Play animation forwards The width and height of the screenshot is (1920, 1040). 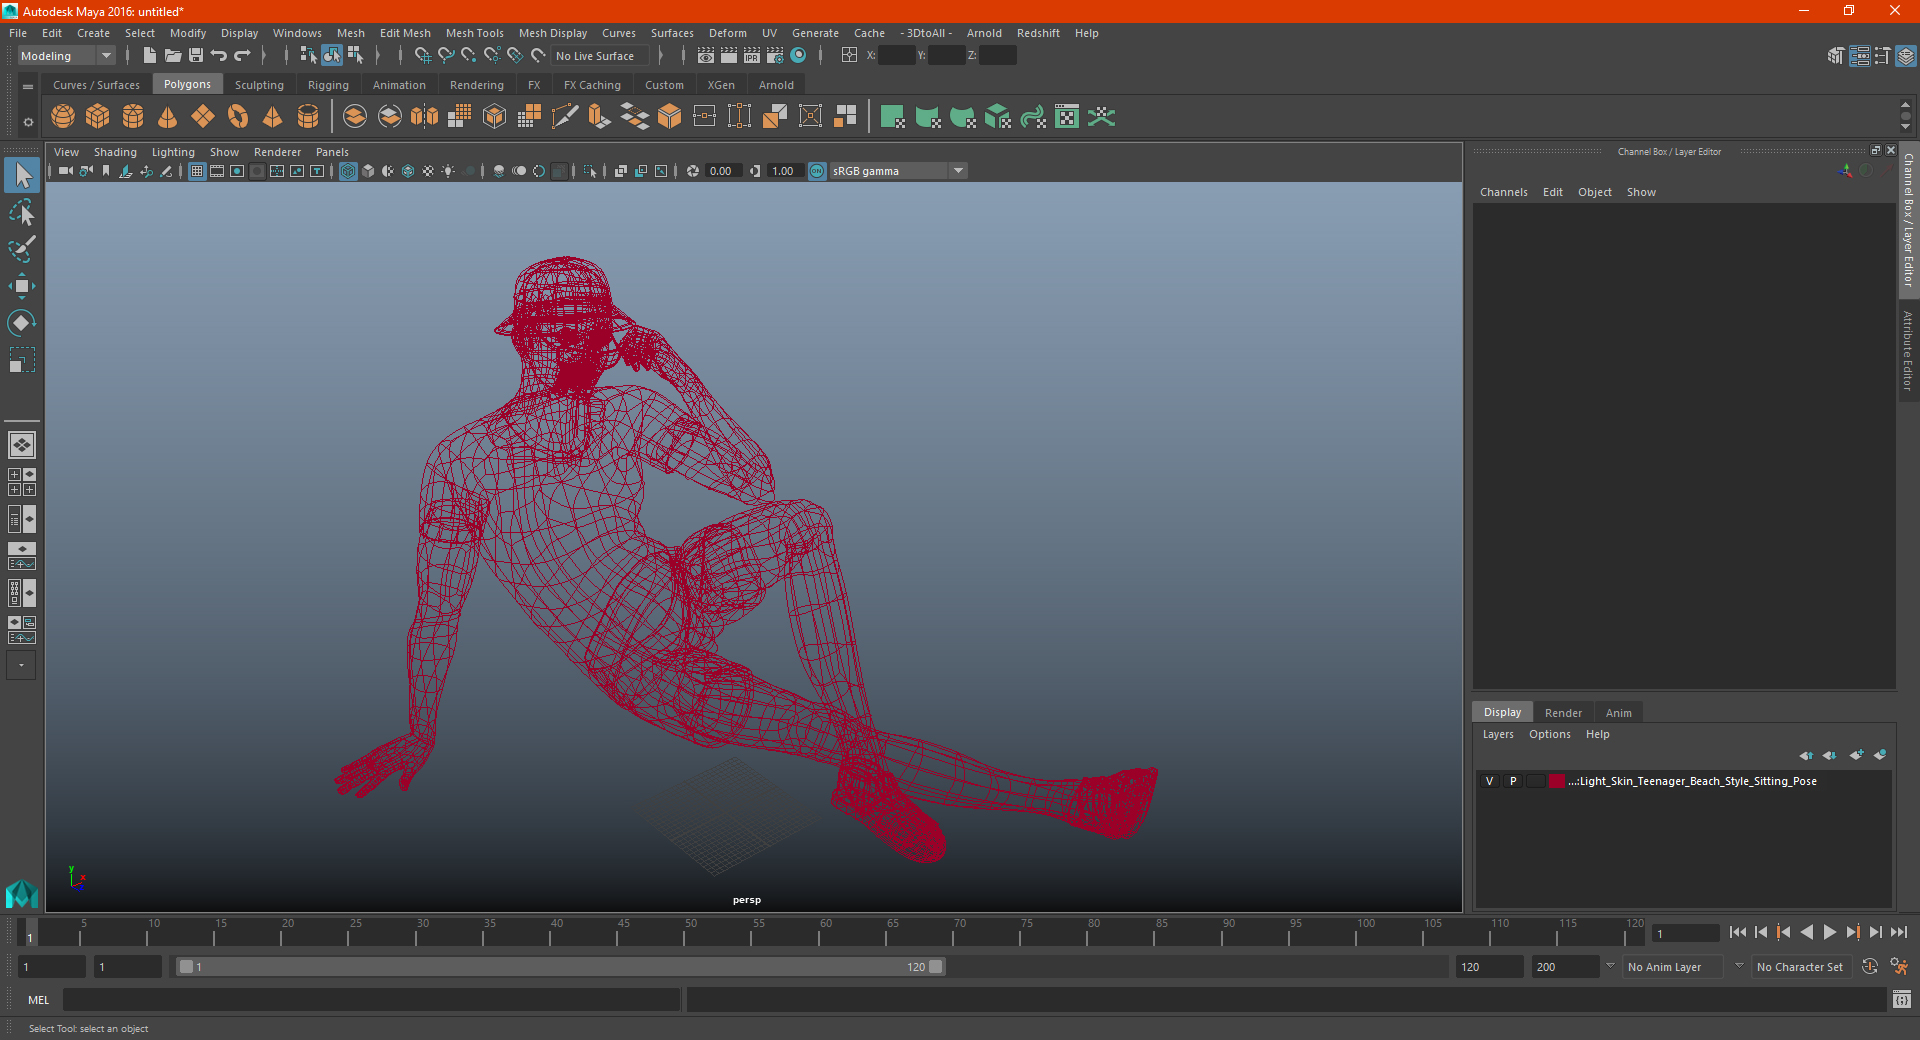[1829, 932]
